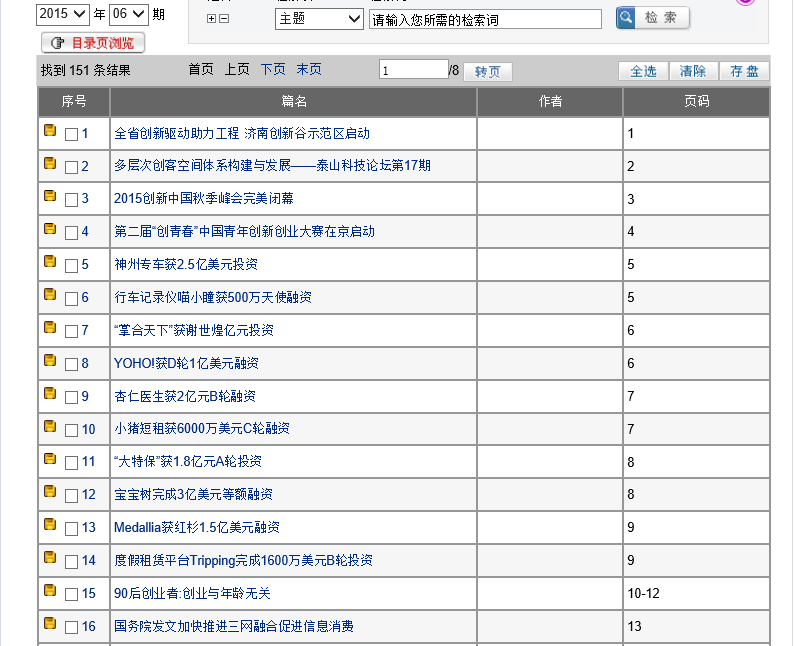Click the document icon in row 8
794x646 pixels.
click(50, 360)
